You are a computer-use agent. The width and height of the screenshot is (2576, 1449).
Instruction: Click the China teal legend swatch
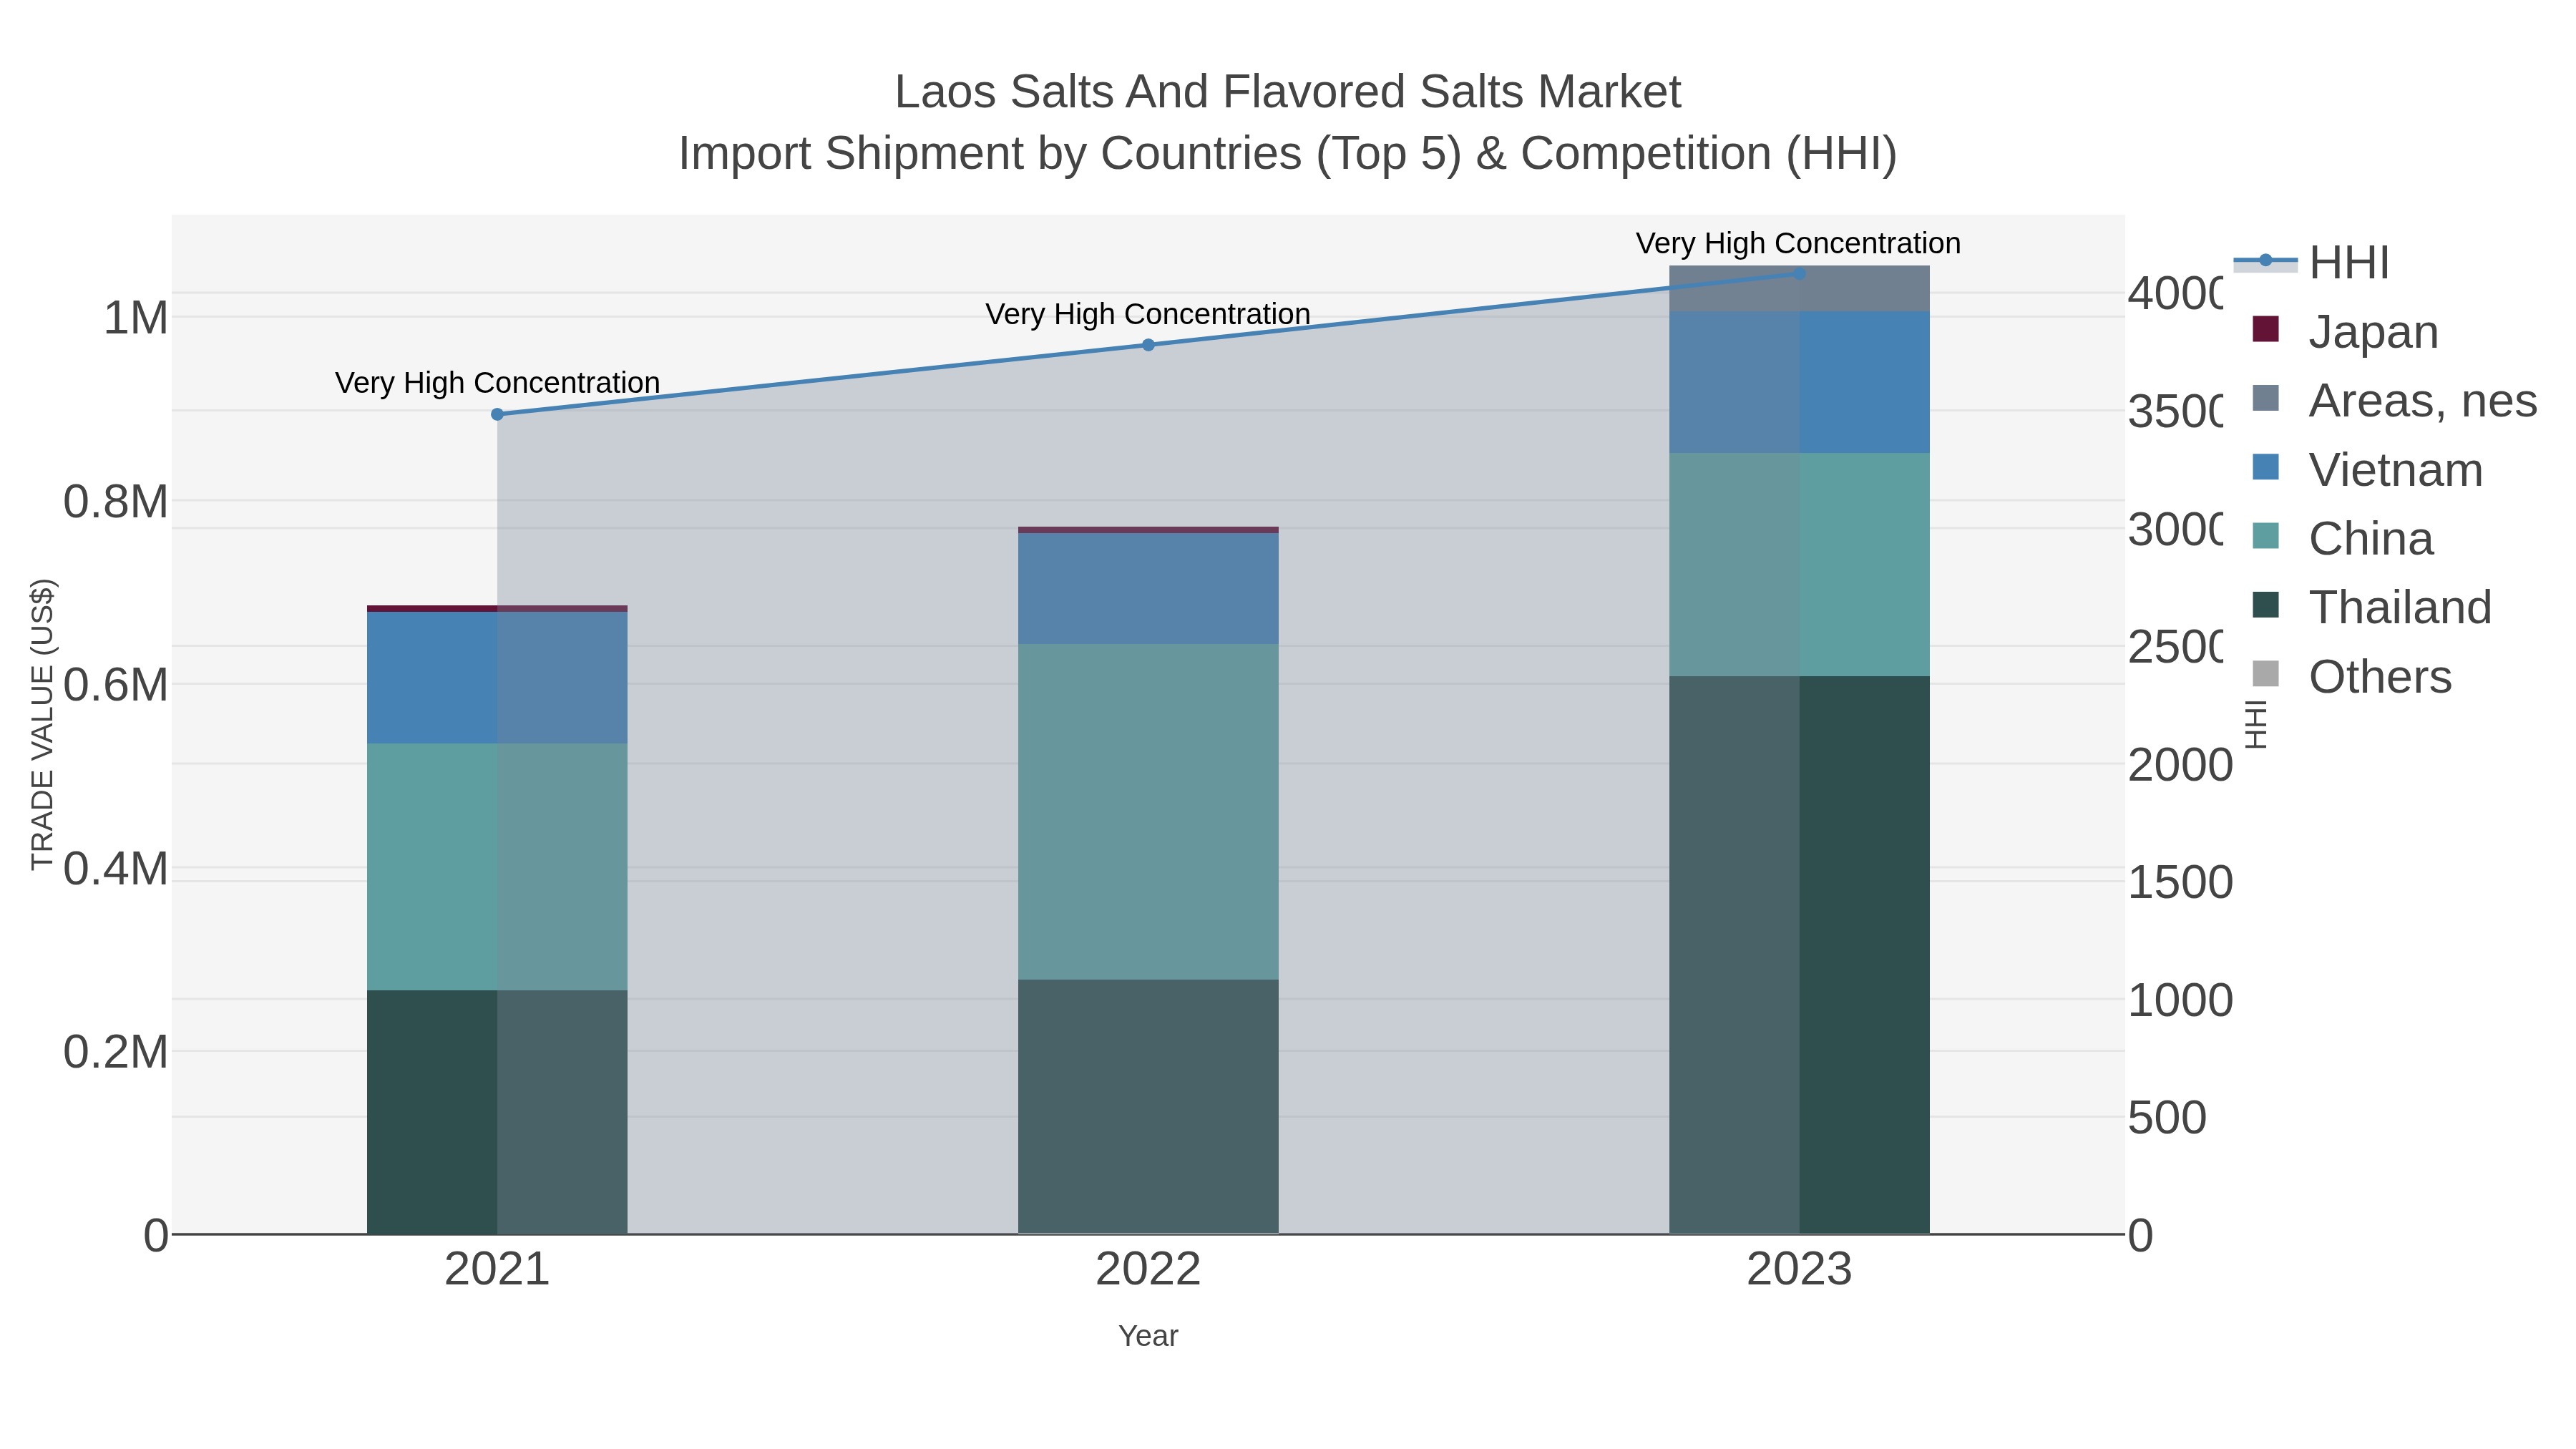[2265, 536]
